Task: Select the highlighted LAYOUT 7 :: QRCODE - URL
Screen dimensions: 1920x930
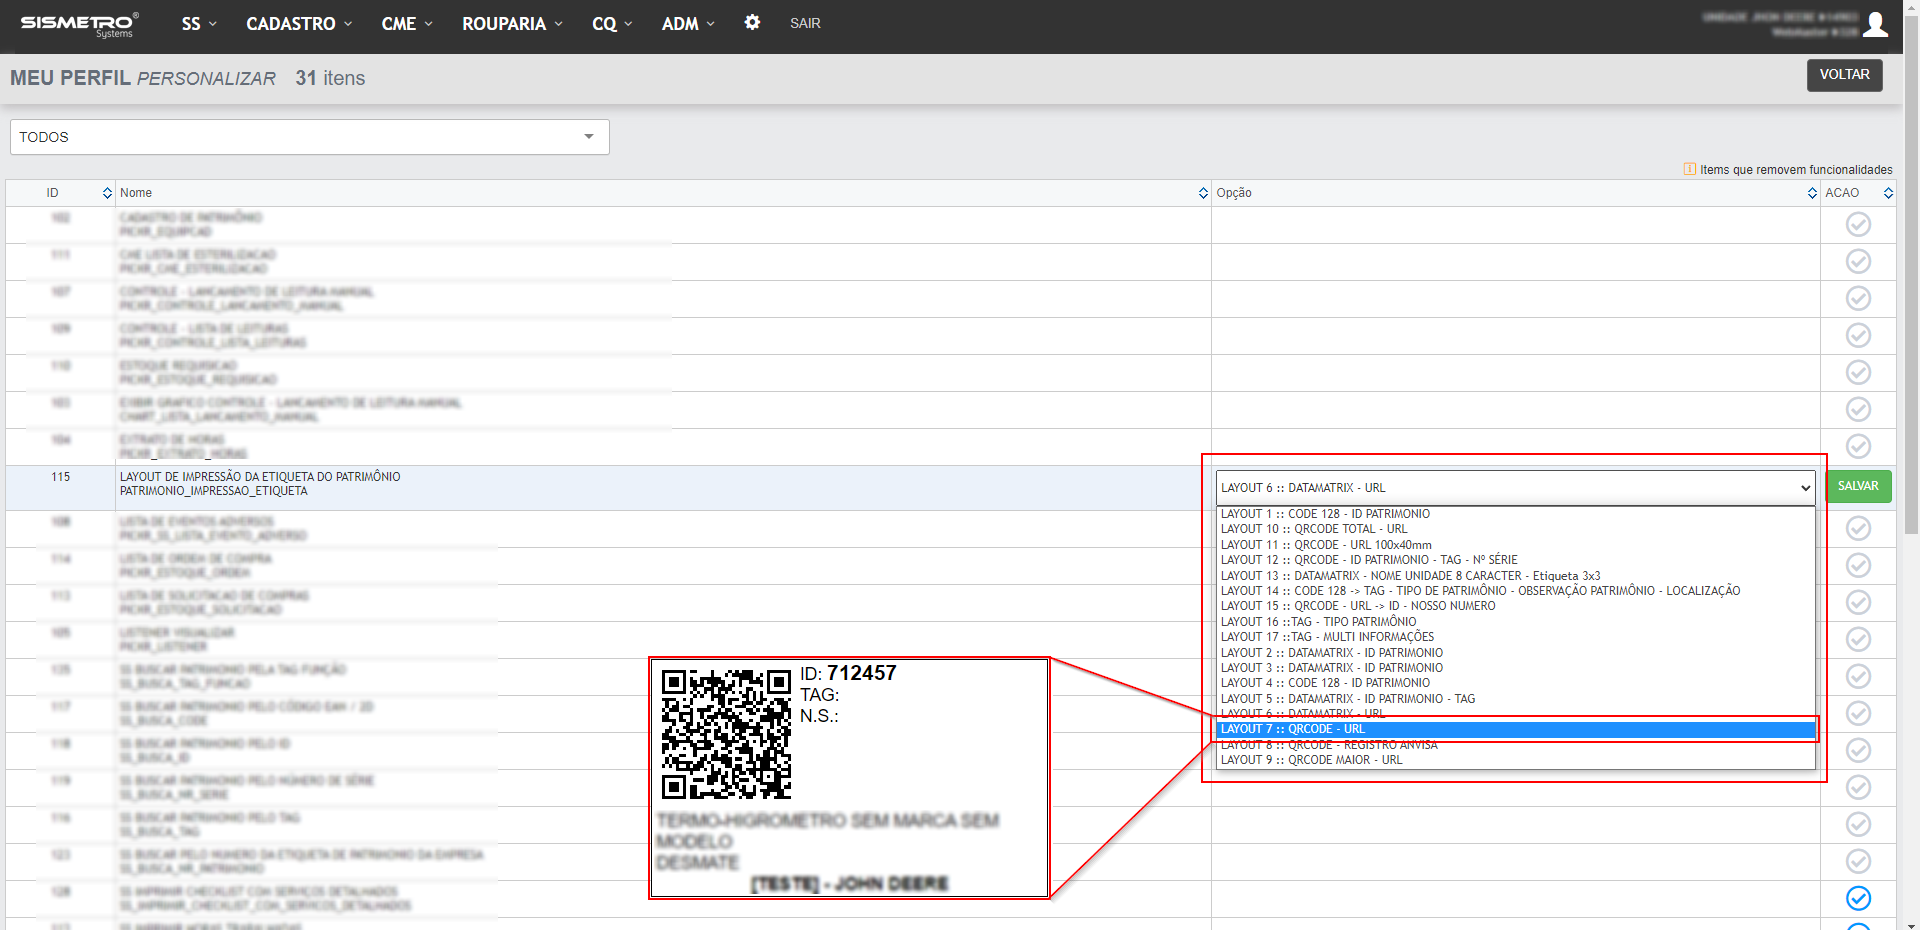Action: point(1516,729)
